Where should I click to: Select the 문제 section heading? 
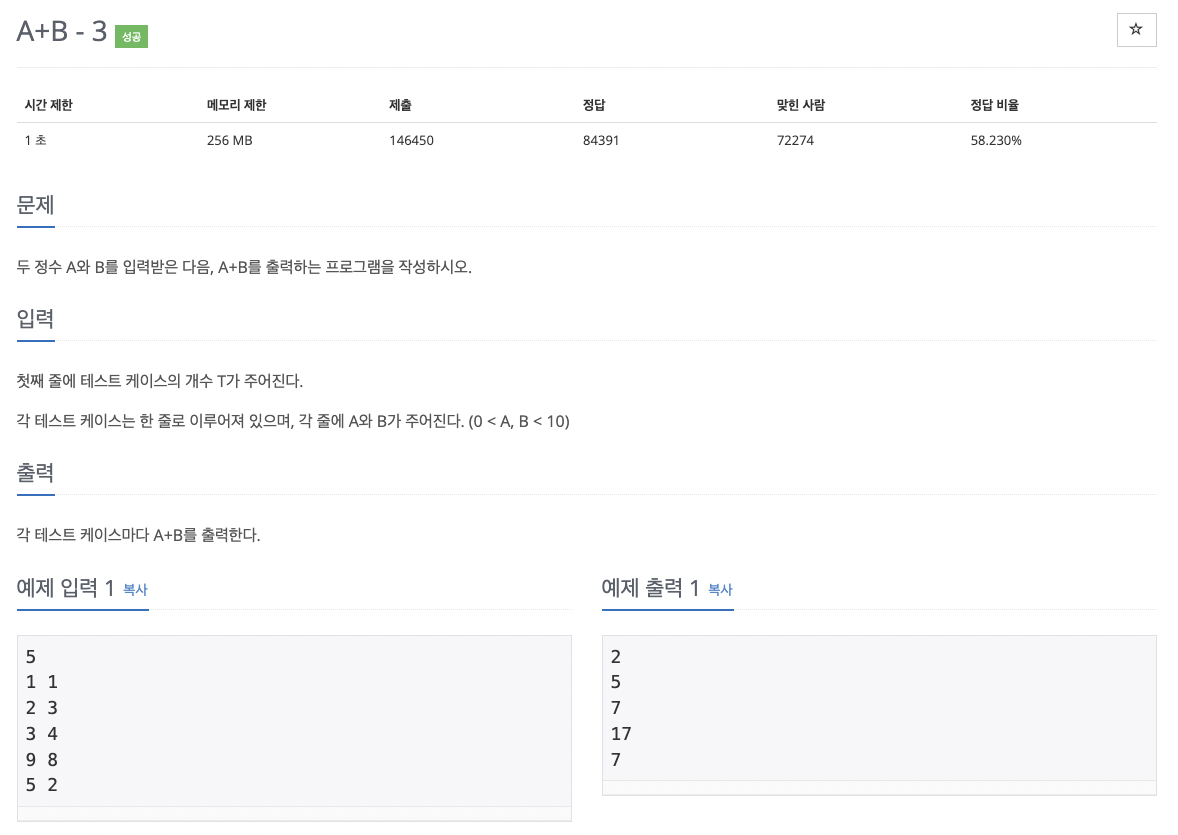(35, 206)
